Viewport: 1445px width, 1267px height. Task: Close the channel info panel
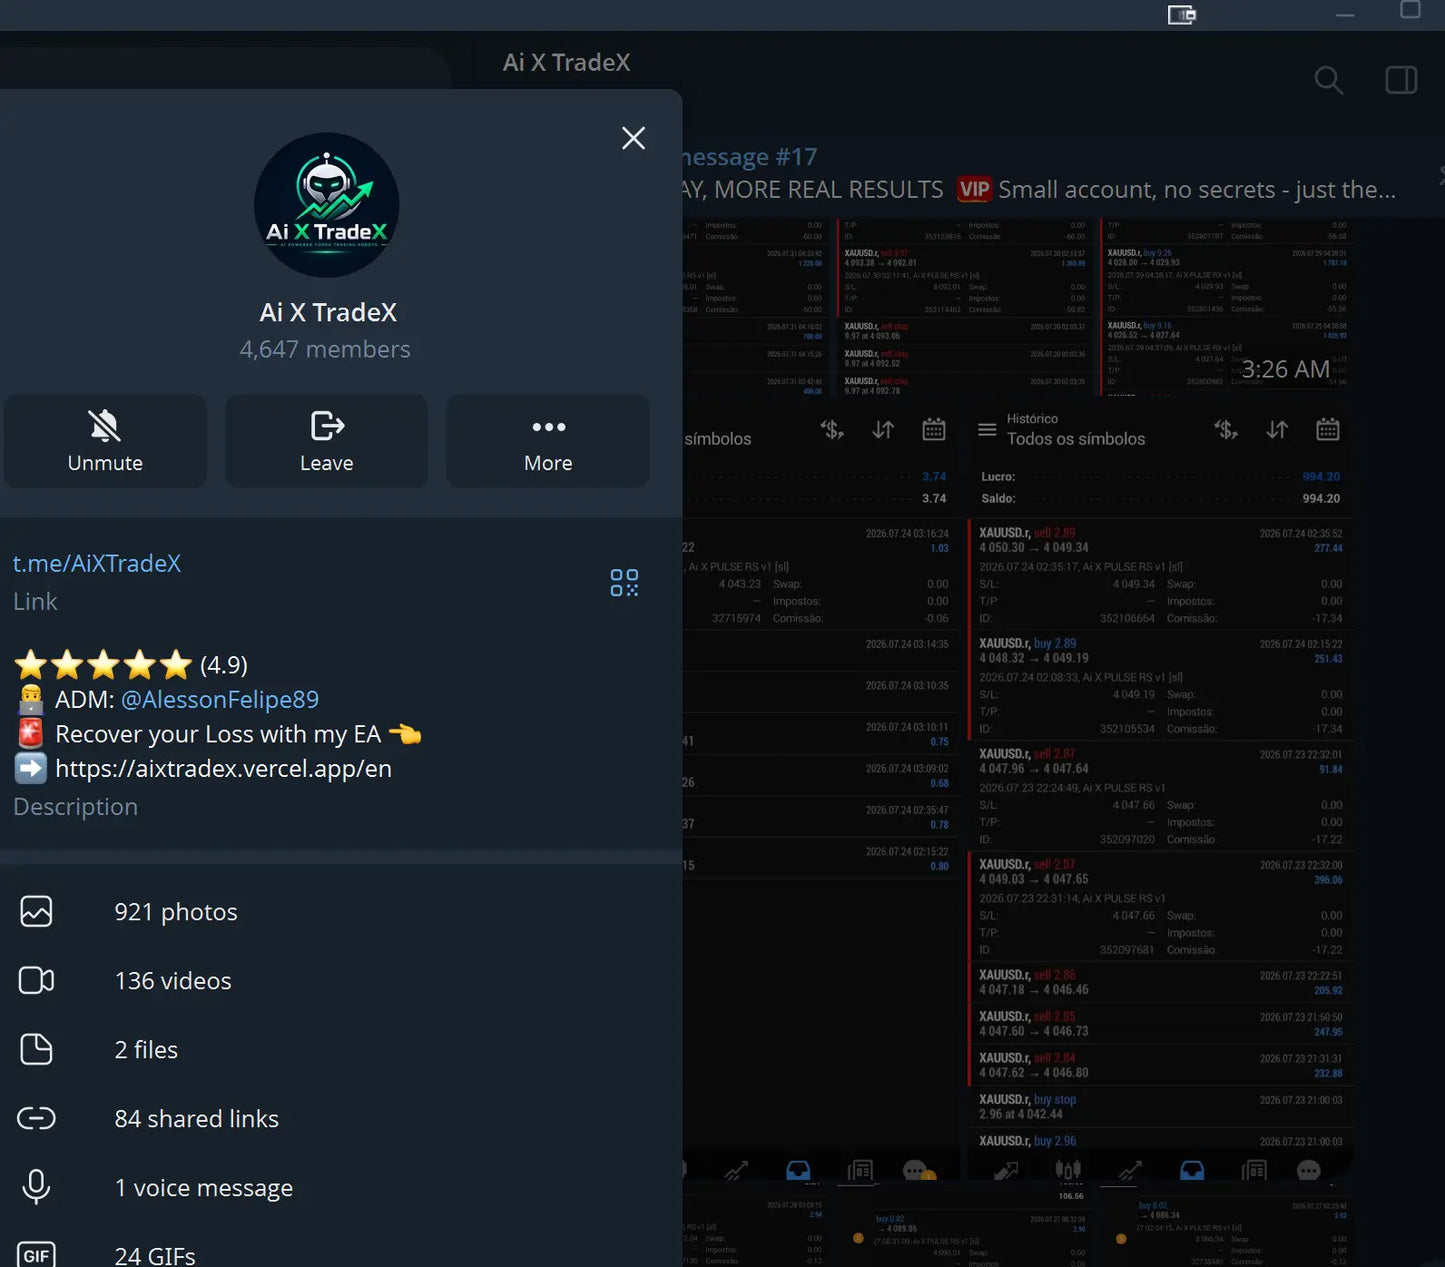pyautogui.click(x=633, y=138)
